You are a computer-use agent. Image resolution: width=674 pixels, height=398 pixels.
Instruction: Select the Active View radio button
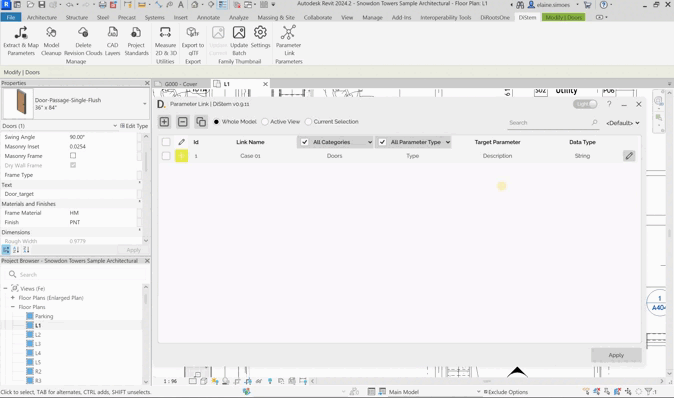pos(265,122)
